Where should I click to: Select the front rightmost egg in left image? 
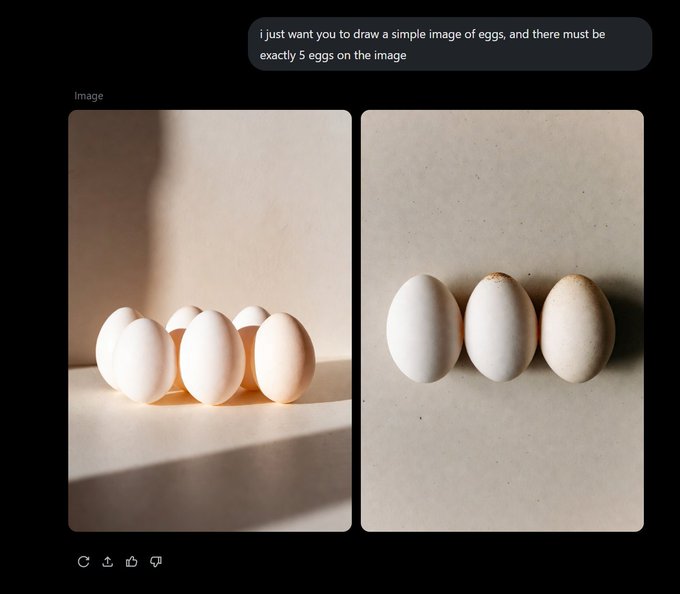pyautogui.click(x=285, y=357)
